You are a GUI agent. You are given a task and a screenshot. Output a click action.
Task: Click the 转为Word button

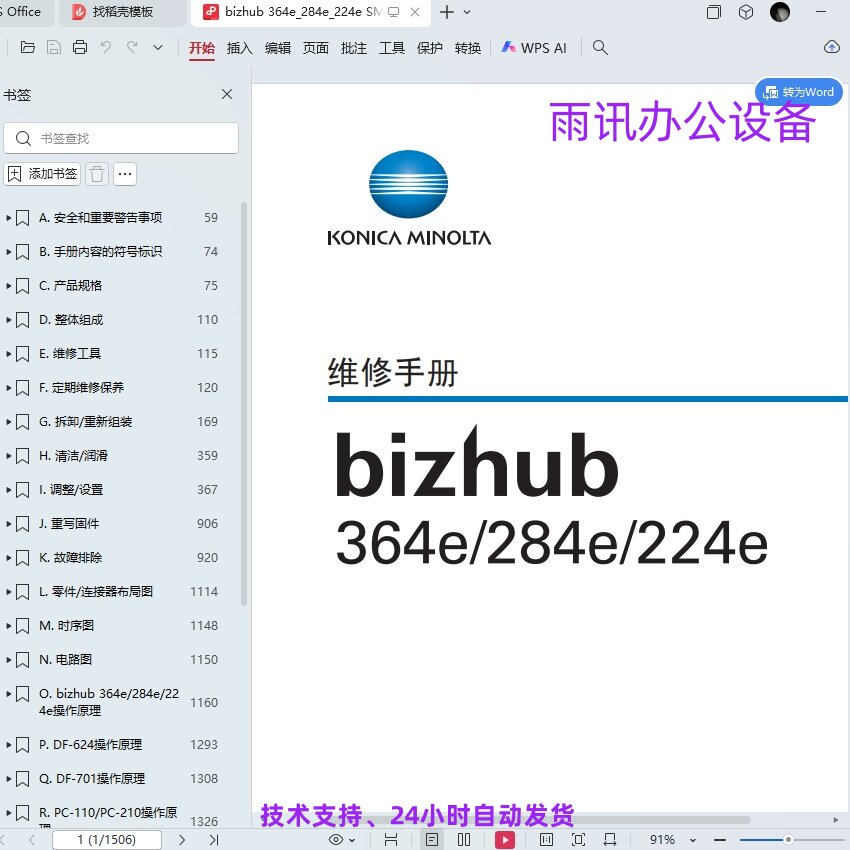tap(799, 92)
